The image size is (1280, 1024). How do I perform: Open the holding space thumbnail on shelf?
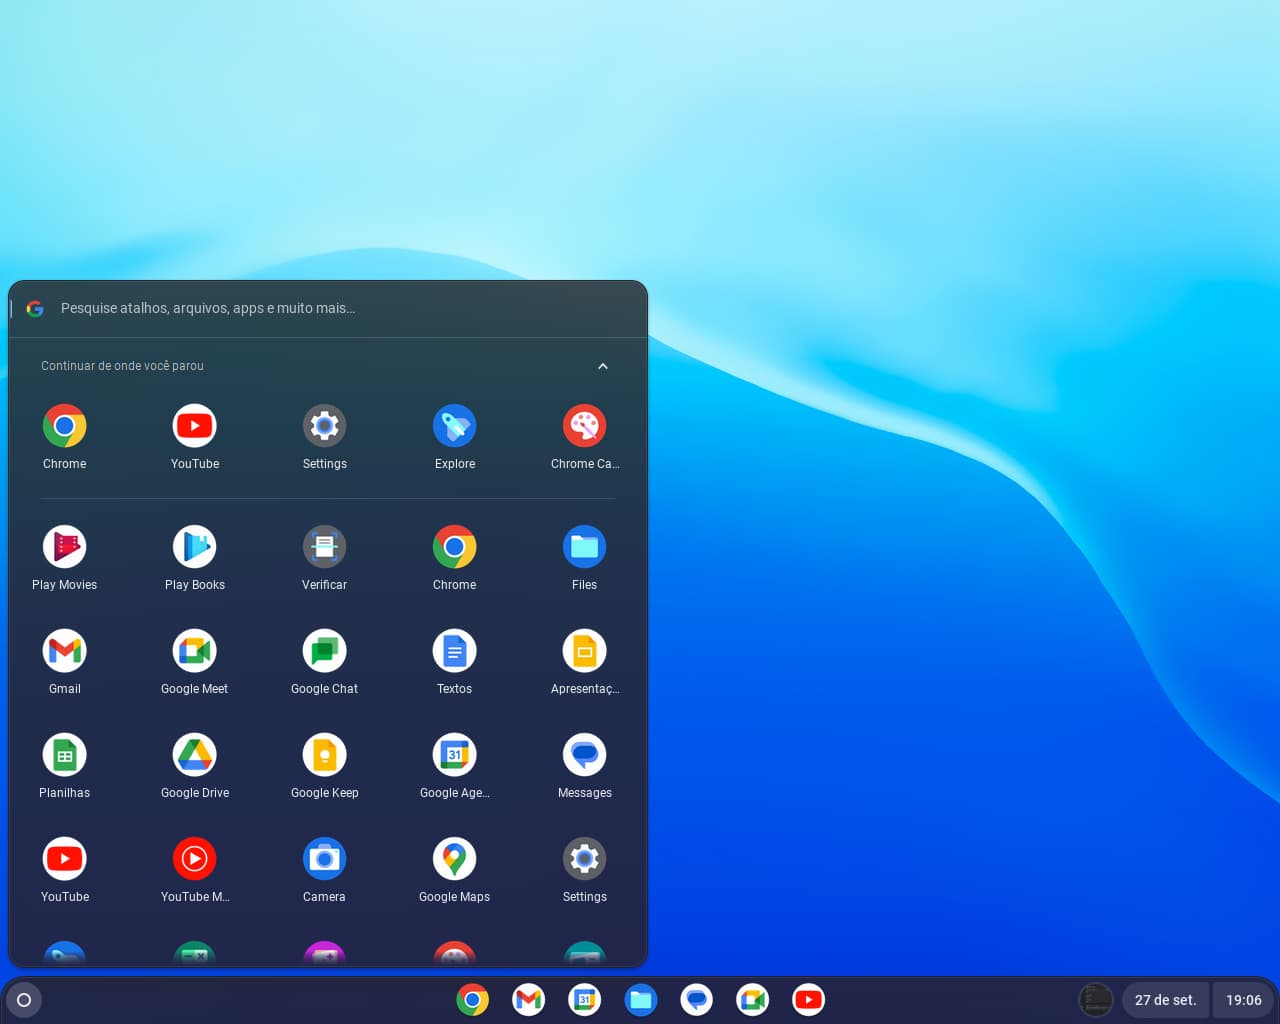[x=1096, y=1000]
